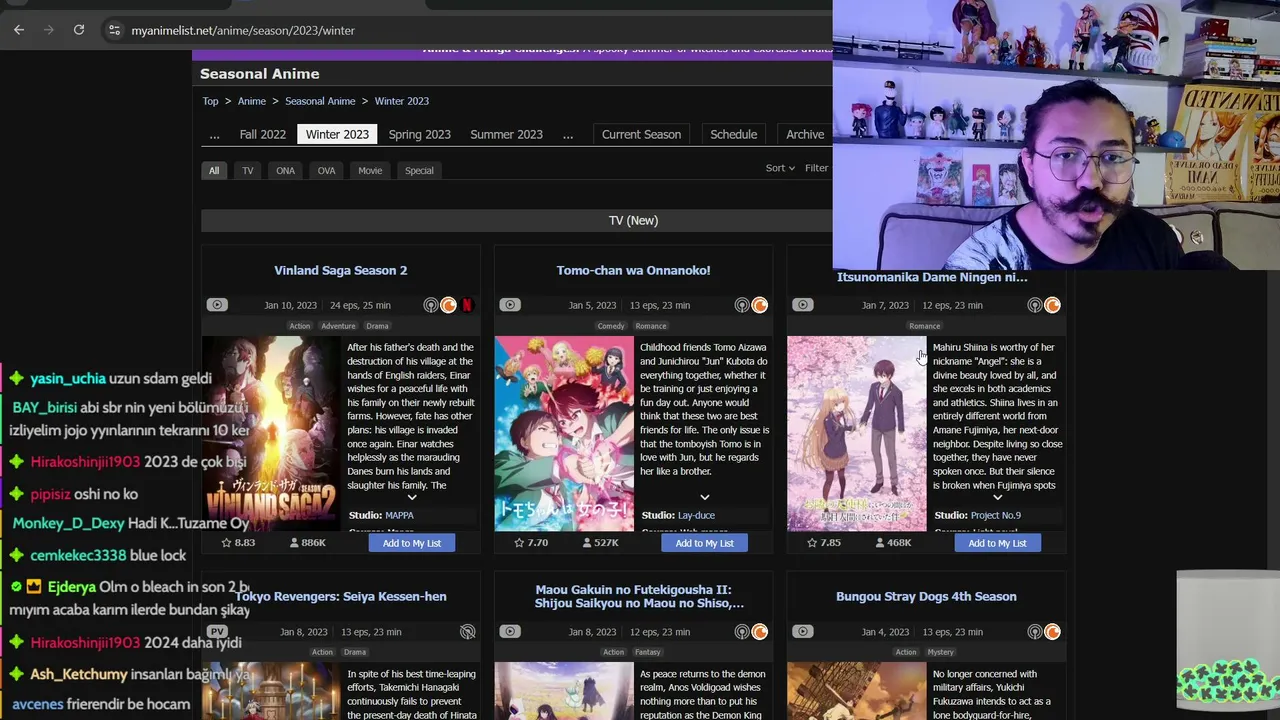Viewport: 1280px width, 720px height.
Task: Open Crunchyroll icon on Vinland Saga Season 2
Action: 449,305
